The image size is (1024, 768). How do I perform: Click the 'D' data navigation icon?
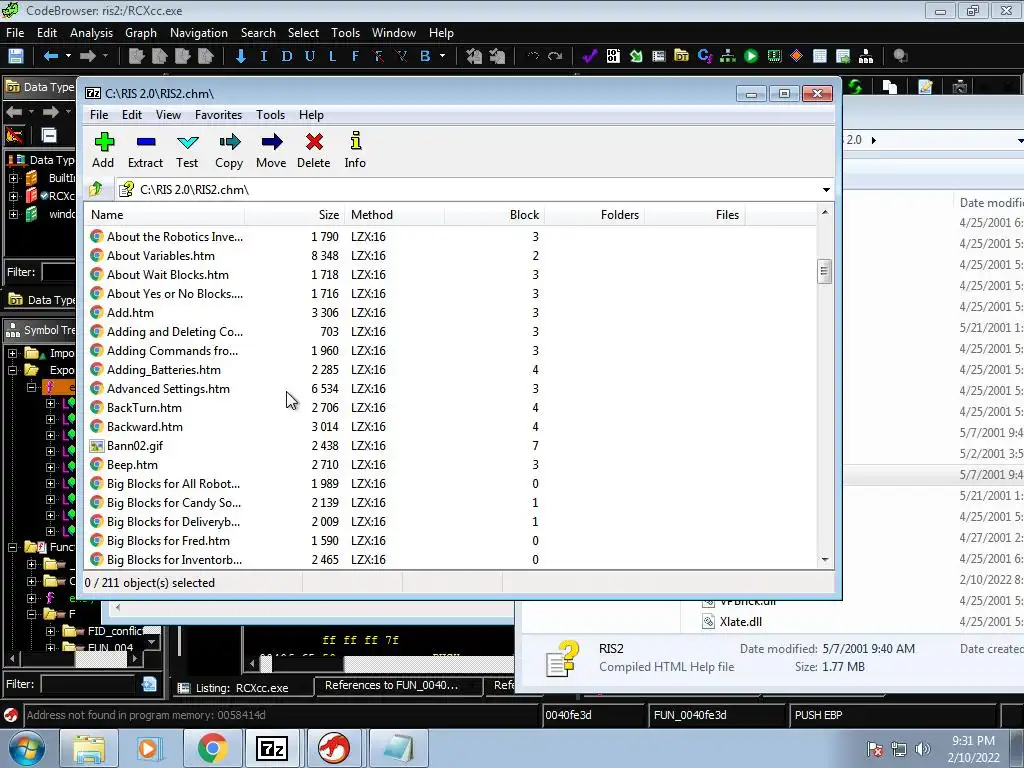(x=287, y=56)
